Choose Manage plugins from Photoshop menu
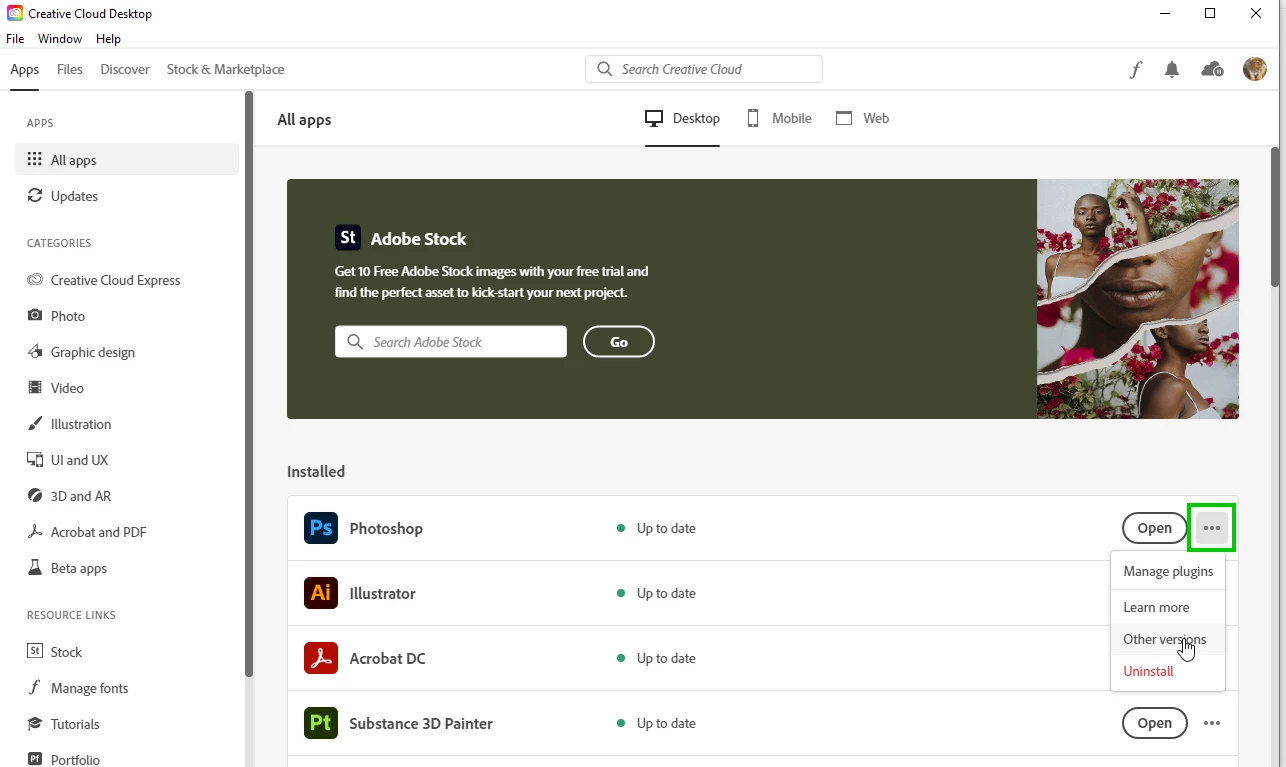The width and height of the screenshot is (1286, 767). [1168, 572]
